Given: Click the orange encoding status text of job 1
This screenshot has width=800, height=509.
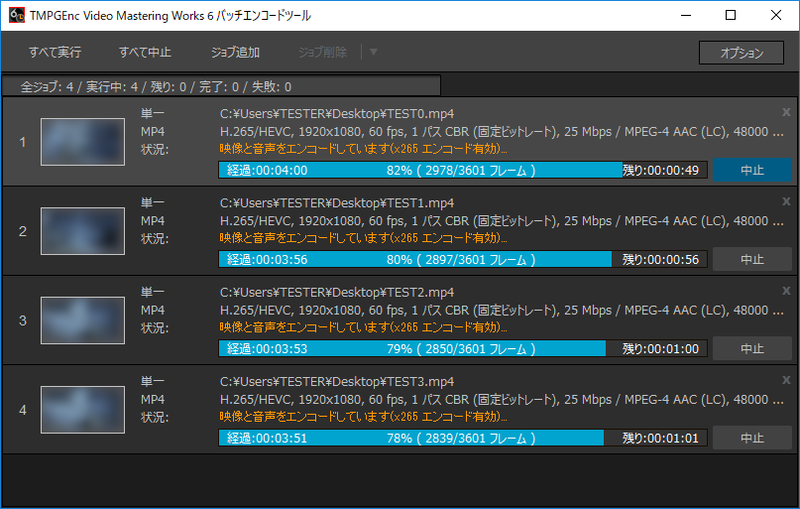Looking at the screenshot, I should pos(363,149).
